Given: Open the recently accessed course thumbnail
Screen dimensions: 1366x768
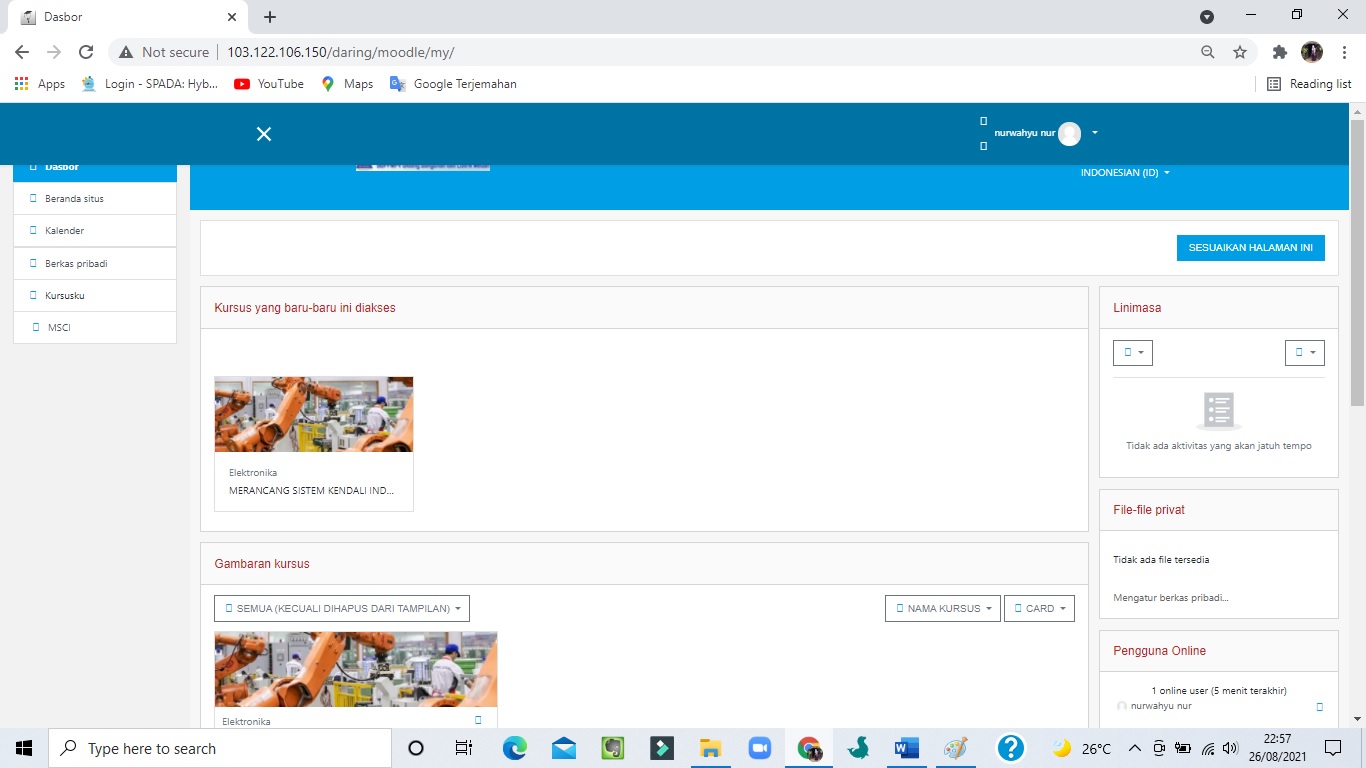Looking at the screenshot, I should pyautogui.click(x=313, y=414).
